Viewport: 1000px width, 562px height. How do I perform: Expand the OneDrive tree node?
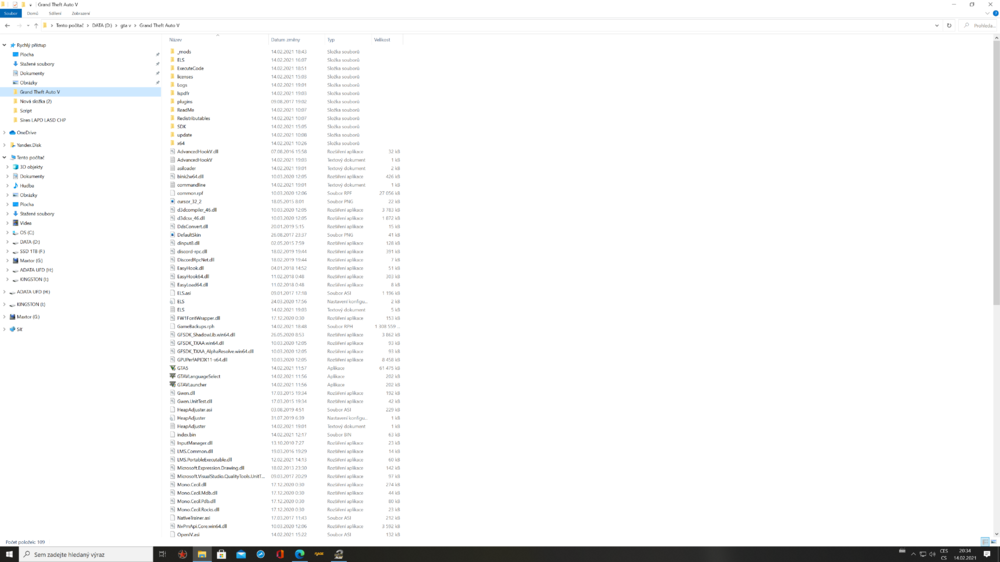(4, 133)
